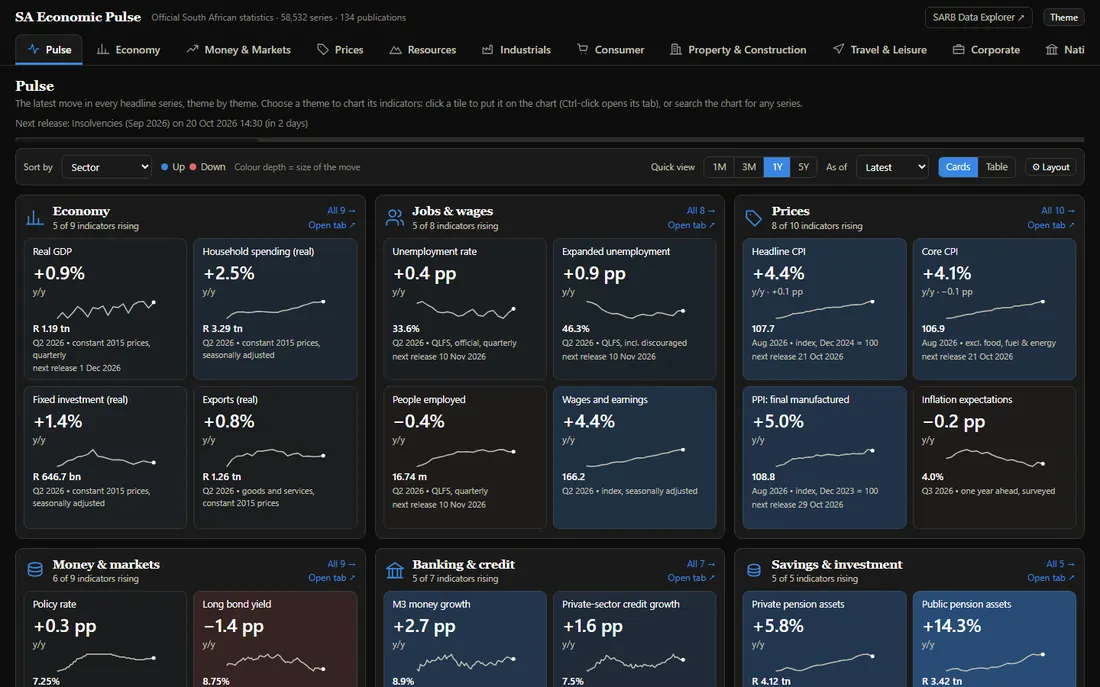Click the Jobs & wages people icon
The width and height of the screenshot is (1100, 687).
[395, 218]
